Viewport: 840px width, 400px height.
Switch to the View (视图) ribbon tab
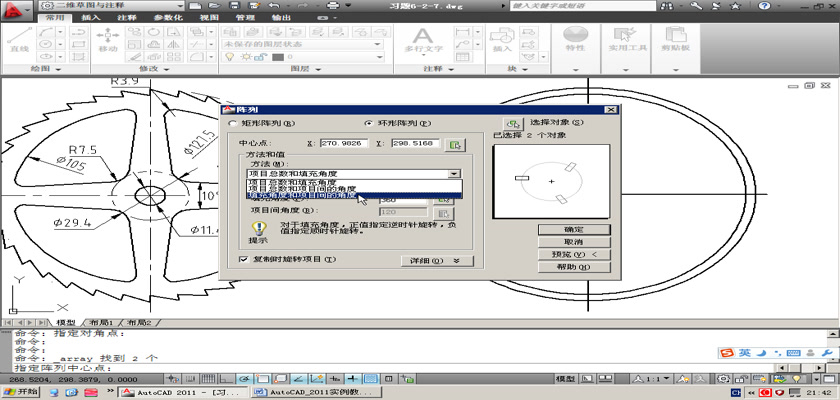pyautogui.click(x=209, y=18)
